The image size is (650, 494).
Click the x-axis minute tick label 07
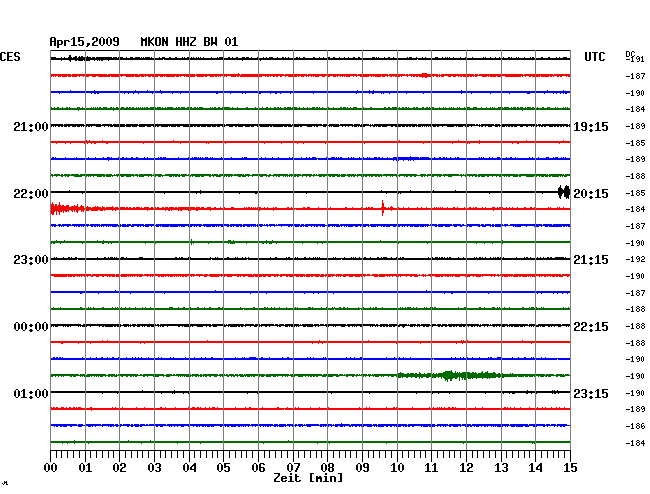(293, 467)
